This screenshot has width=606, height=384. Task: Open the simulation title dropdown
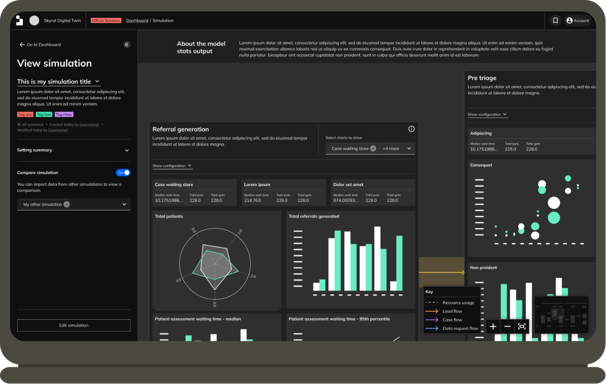pyautogui.click(x=58, y=82)
